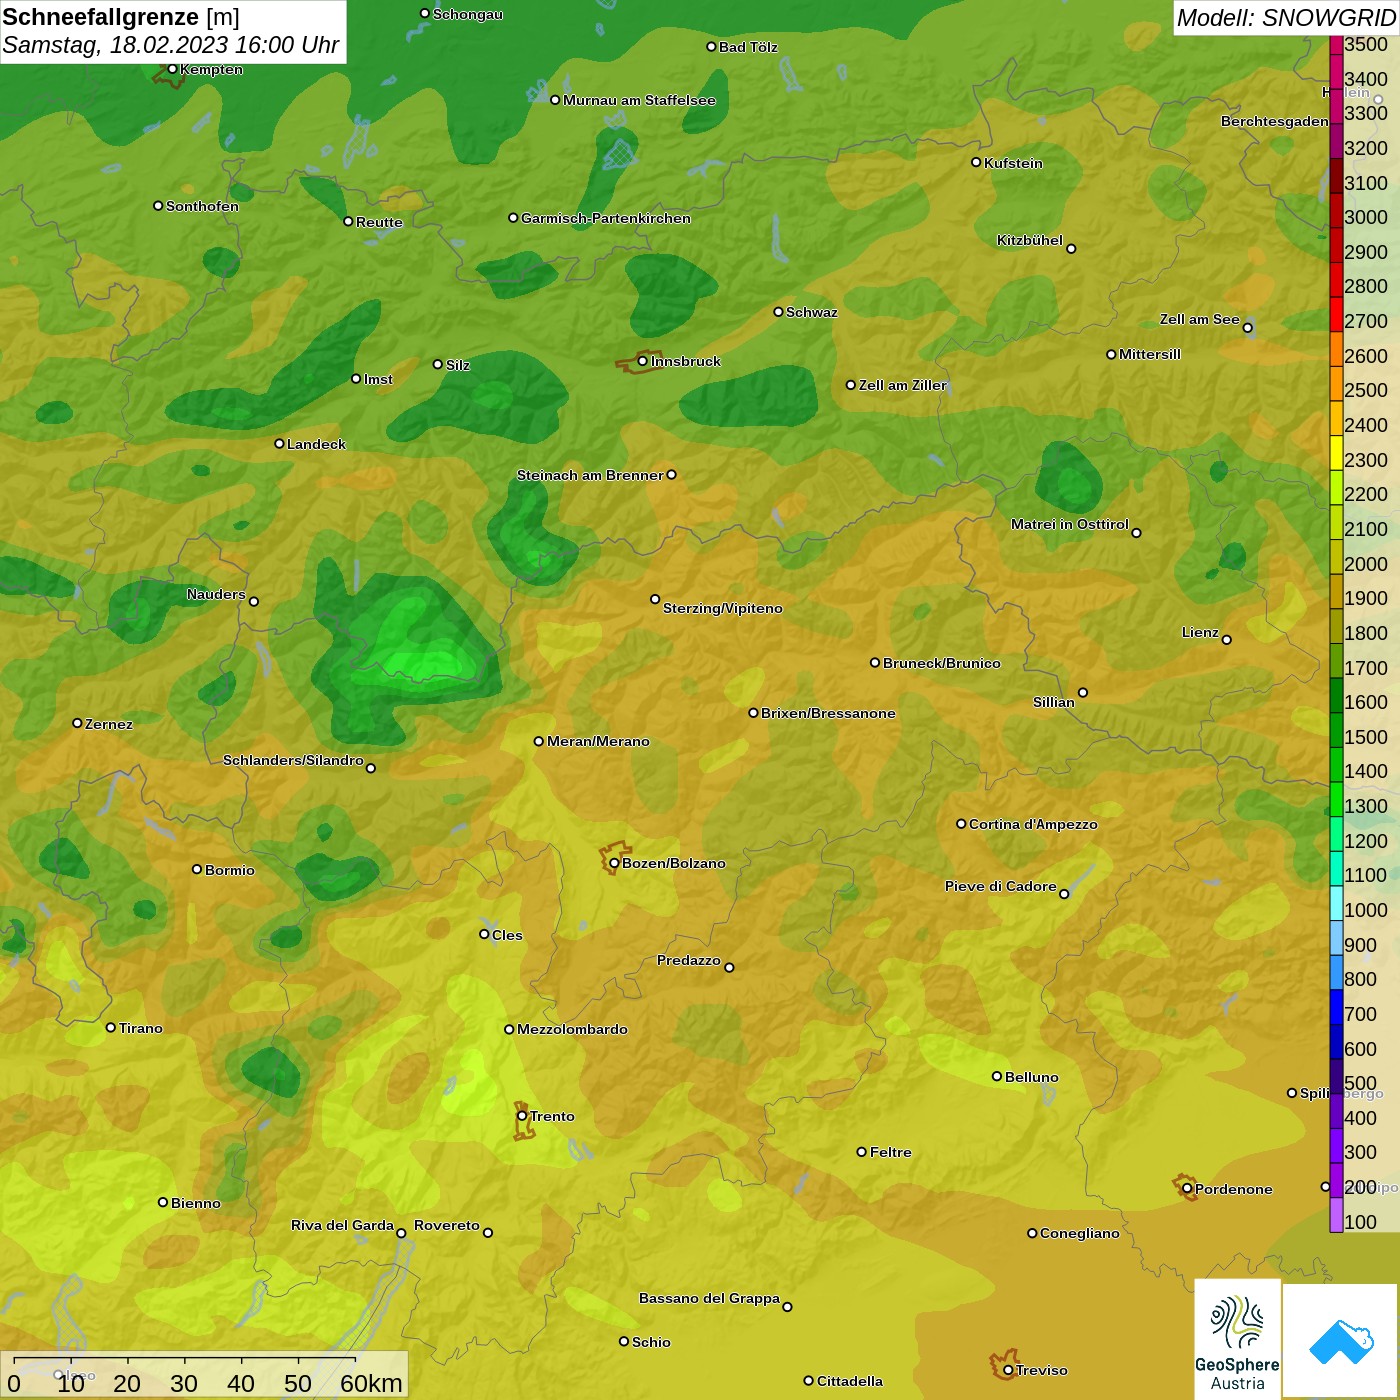The height and width of the screenshot is (1400, 1400).
Task: Click the Mezzolombardo label
Action: [572, 1029]
